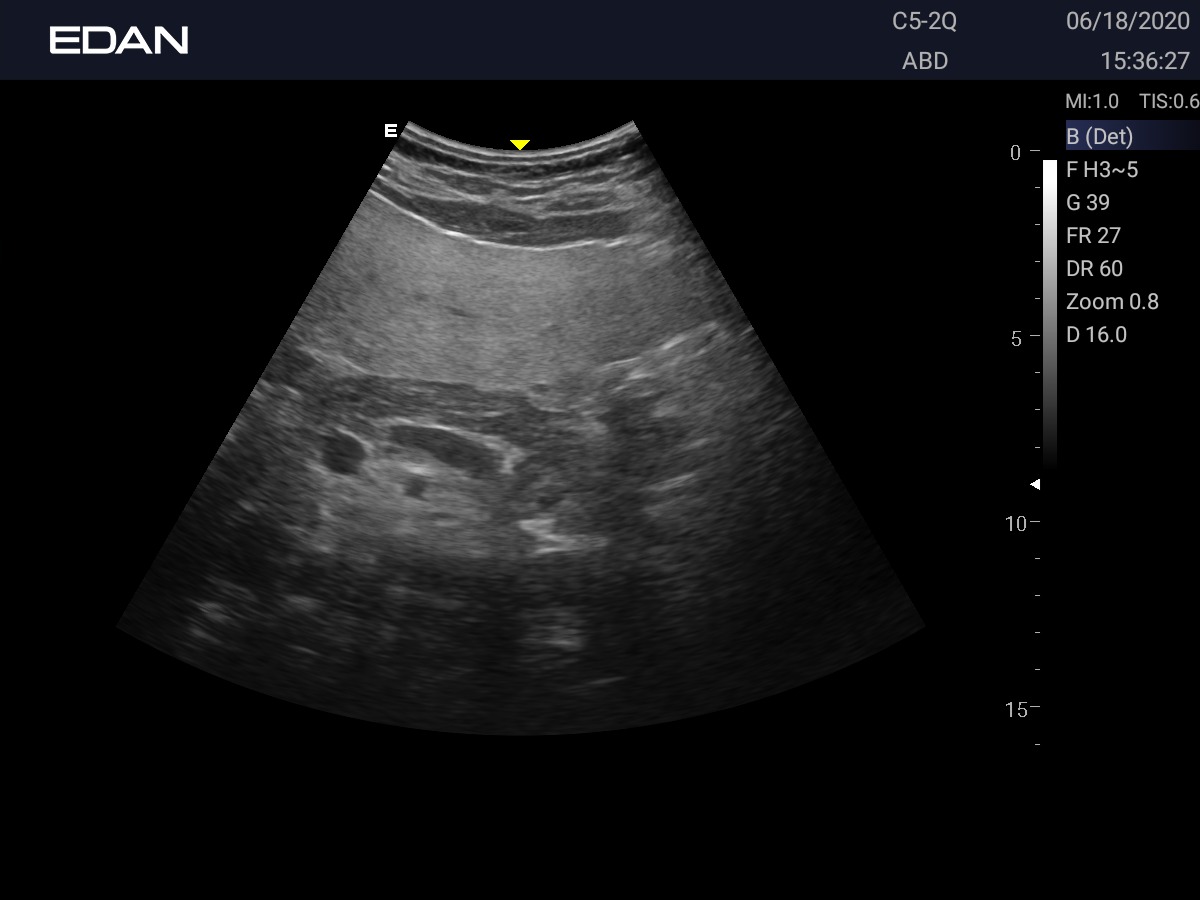The image size is (1200, 900).
Task: Click the yellow triangle probe center marker
Action: click(519, 145)
